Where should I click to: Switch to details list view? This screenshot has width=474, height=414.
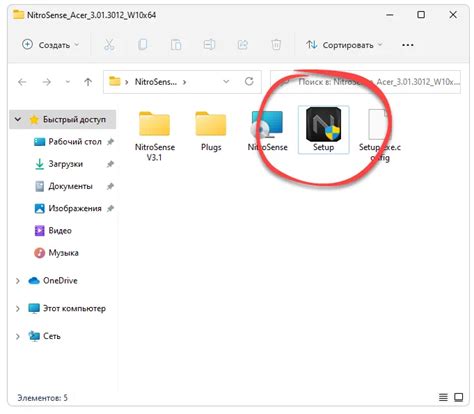[443, 397]
